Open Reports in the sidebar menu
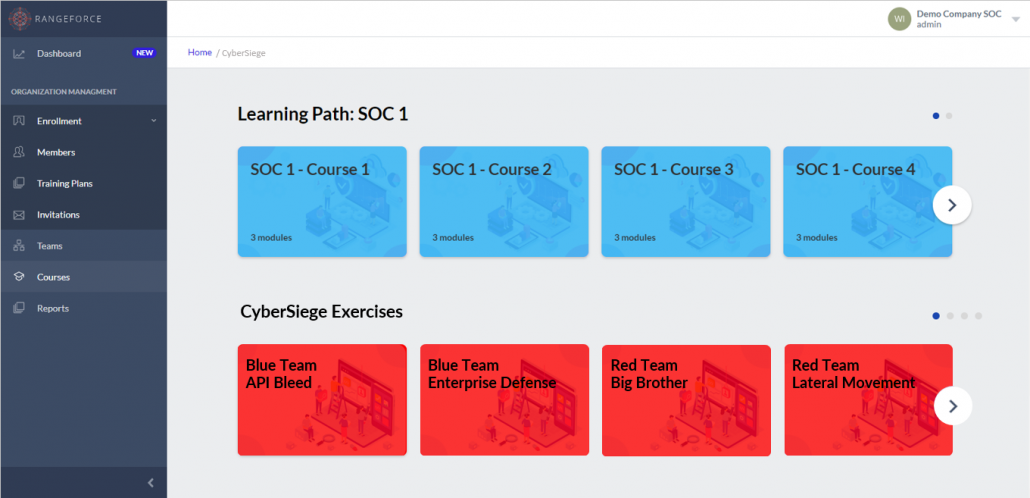 coord(53,308)
